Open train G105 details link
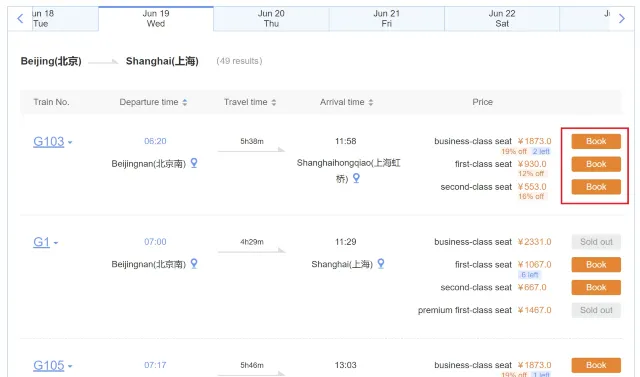 [49, 365]
